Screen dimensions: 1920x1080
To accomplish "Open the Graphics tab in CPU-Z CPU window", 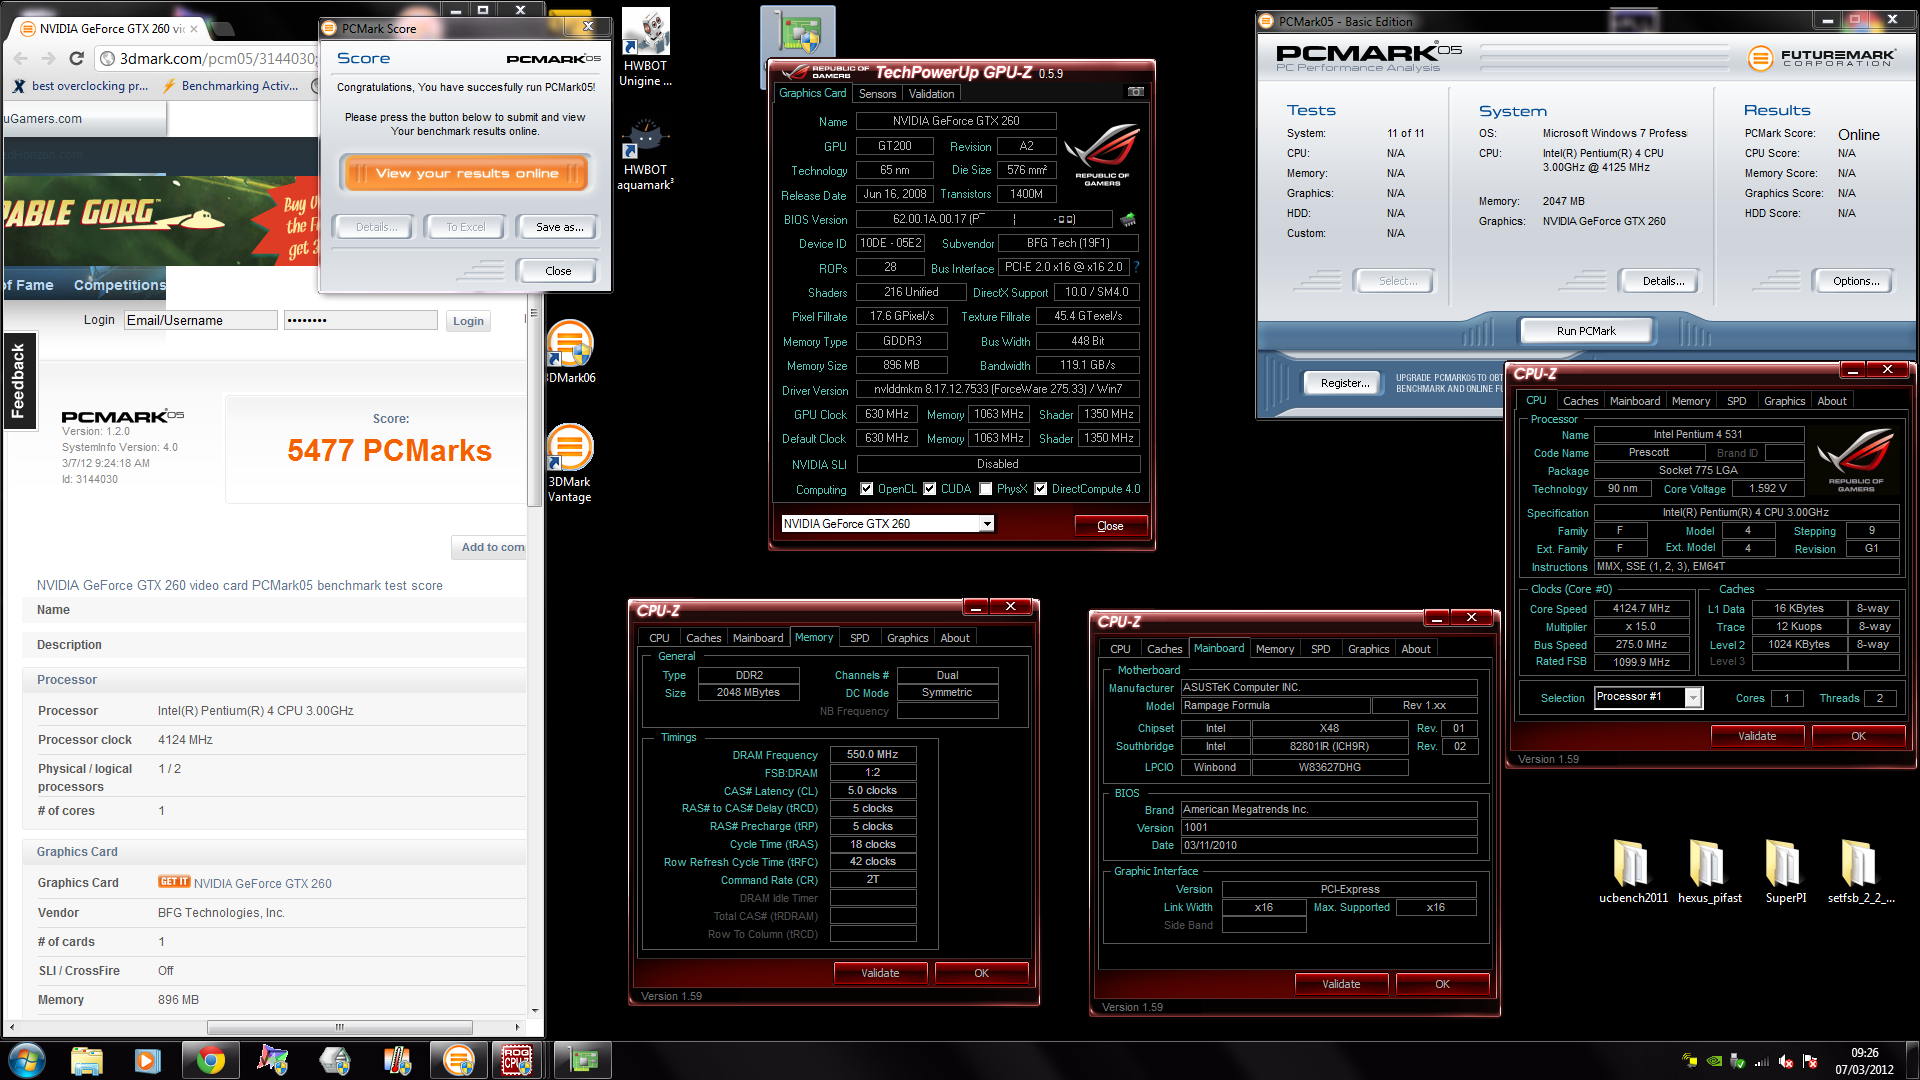I will pyautogui.click(x=1784, y=401).
